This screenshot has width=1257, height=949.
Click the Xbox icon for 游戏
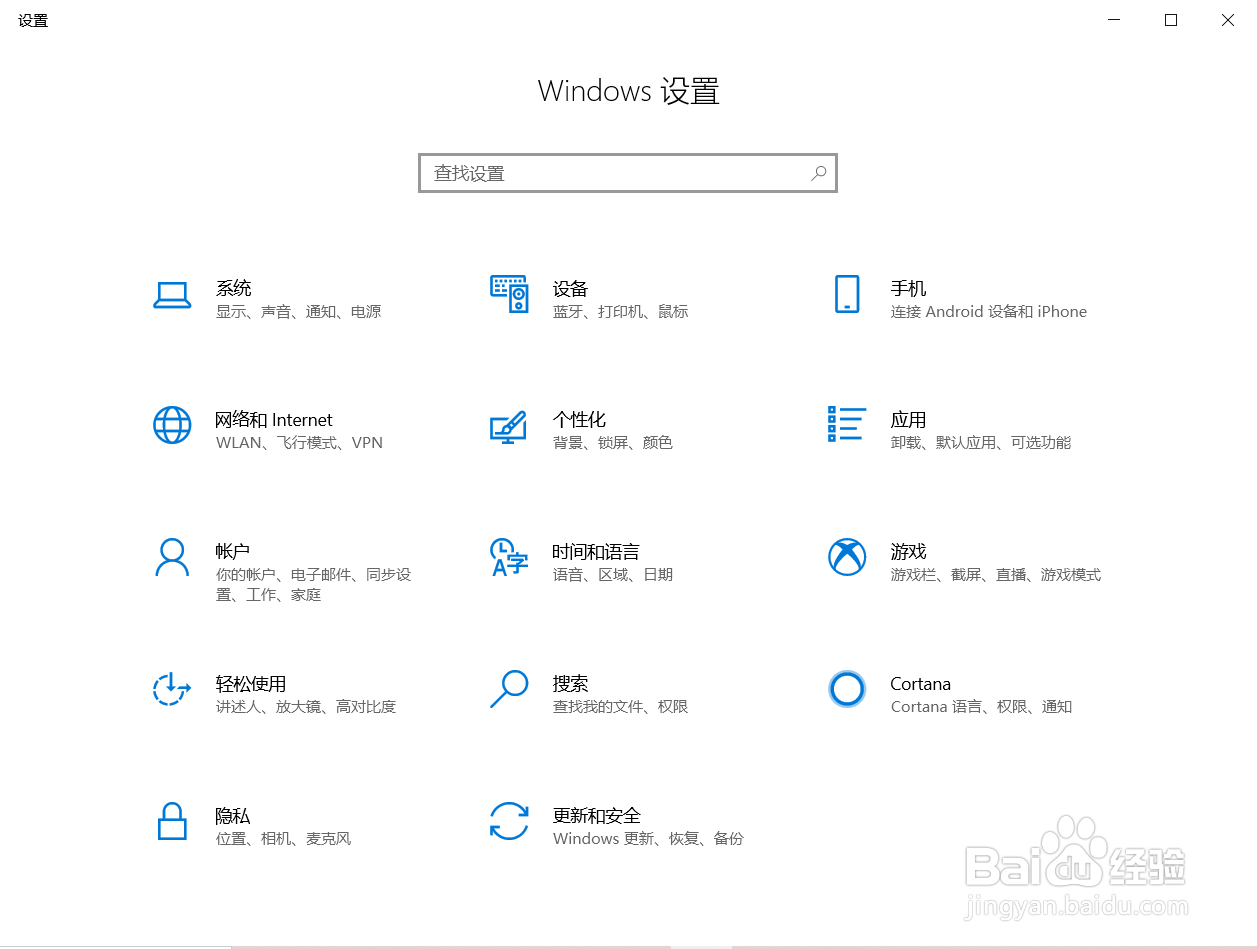[x=847, y=557]
